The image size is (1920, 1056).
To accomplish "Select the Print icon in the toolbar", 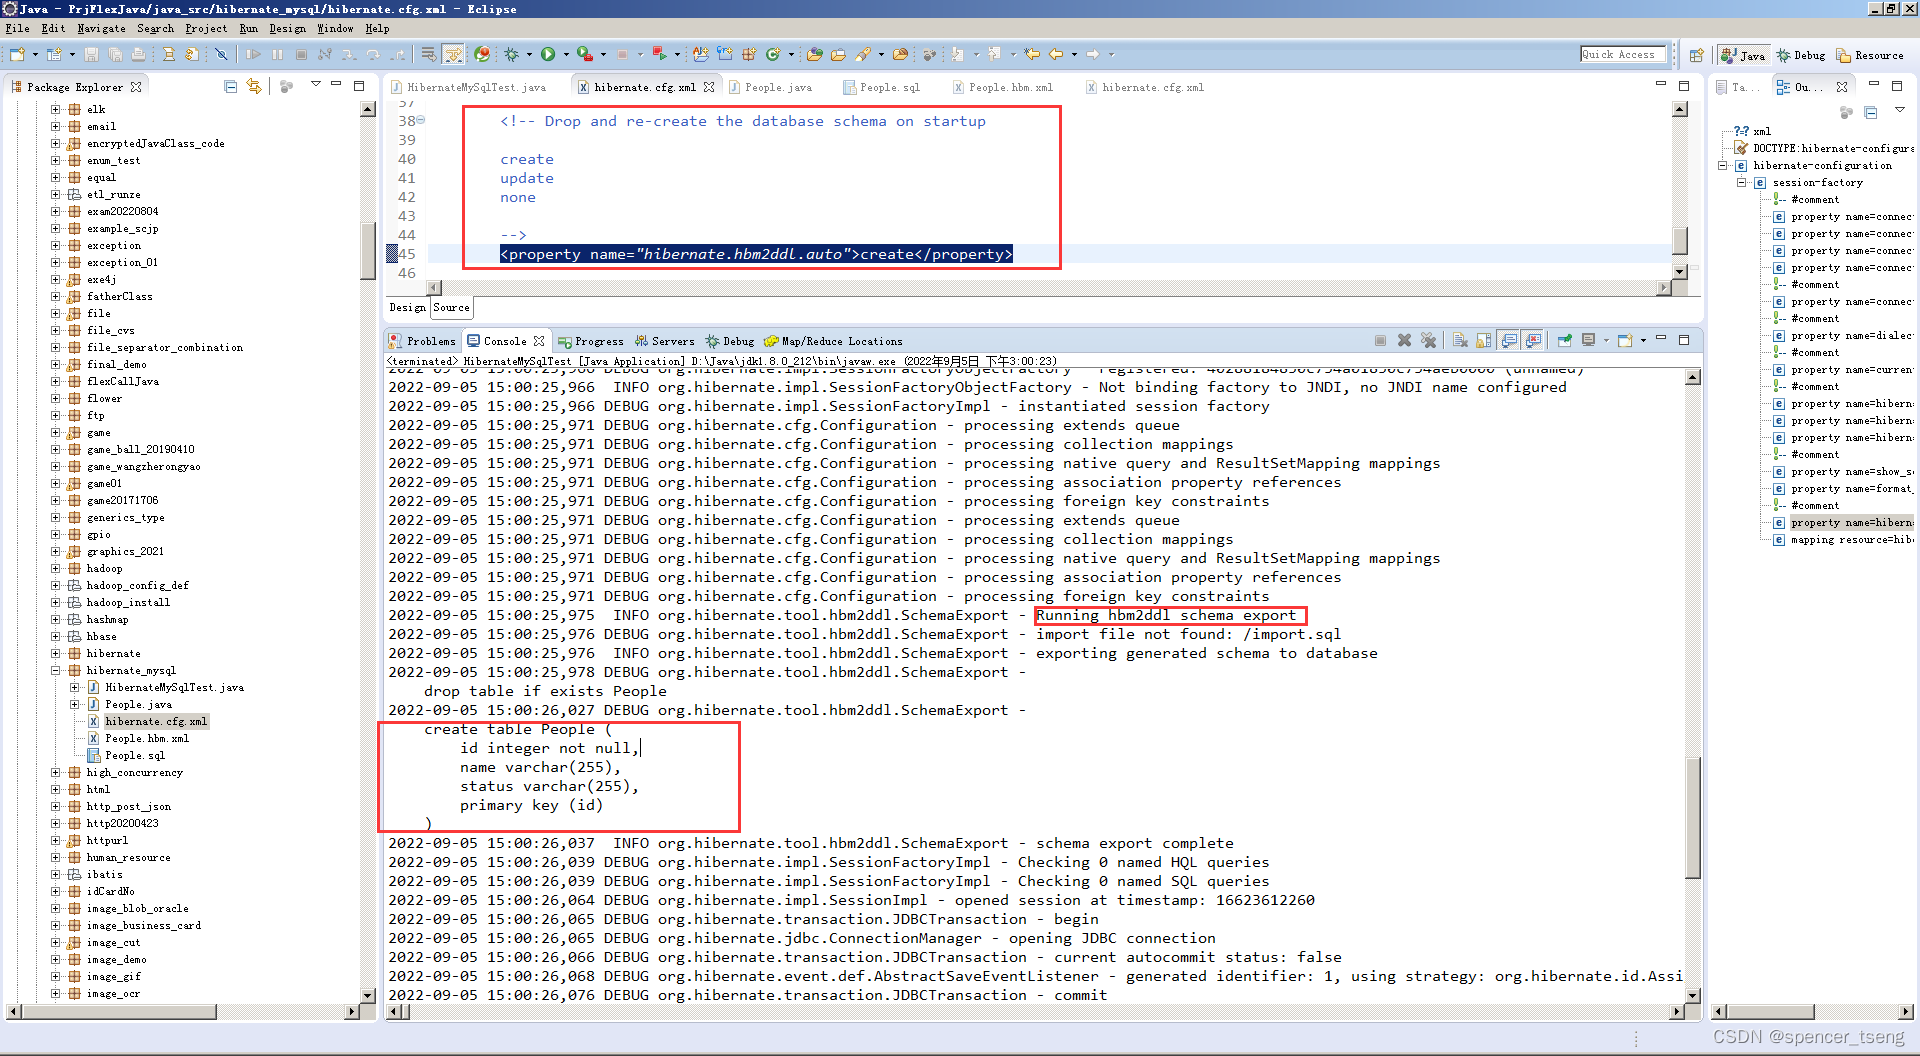I will (137, 55).
